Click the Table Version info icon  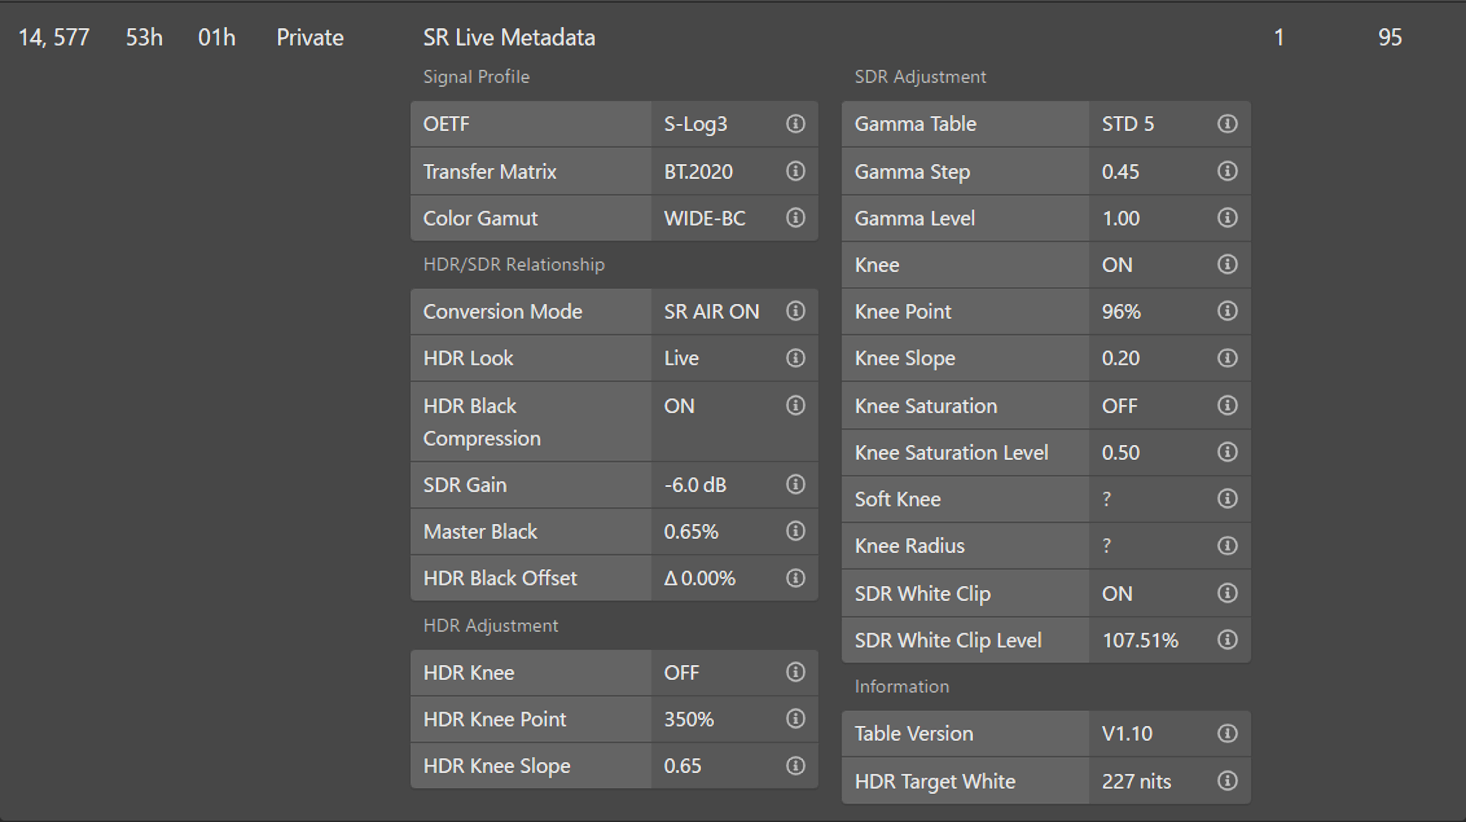(1227, 733)
